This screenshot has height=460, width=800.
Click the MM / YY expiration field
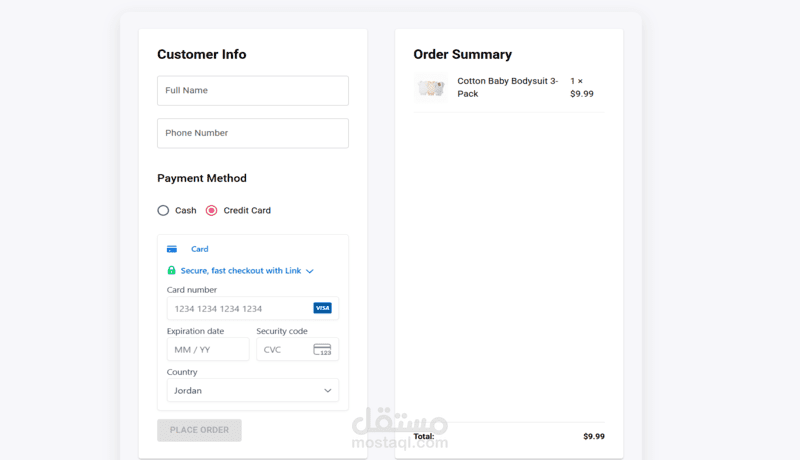click(x=208, y=349)
